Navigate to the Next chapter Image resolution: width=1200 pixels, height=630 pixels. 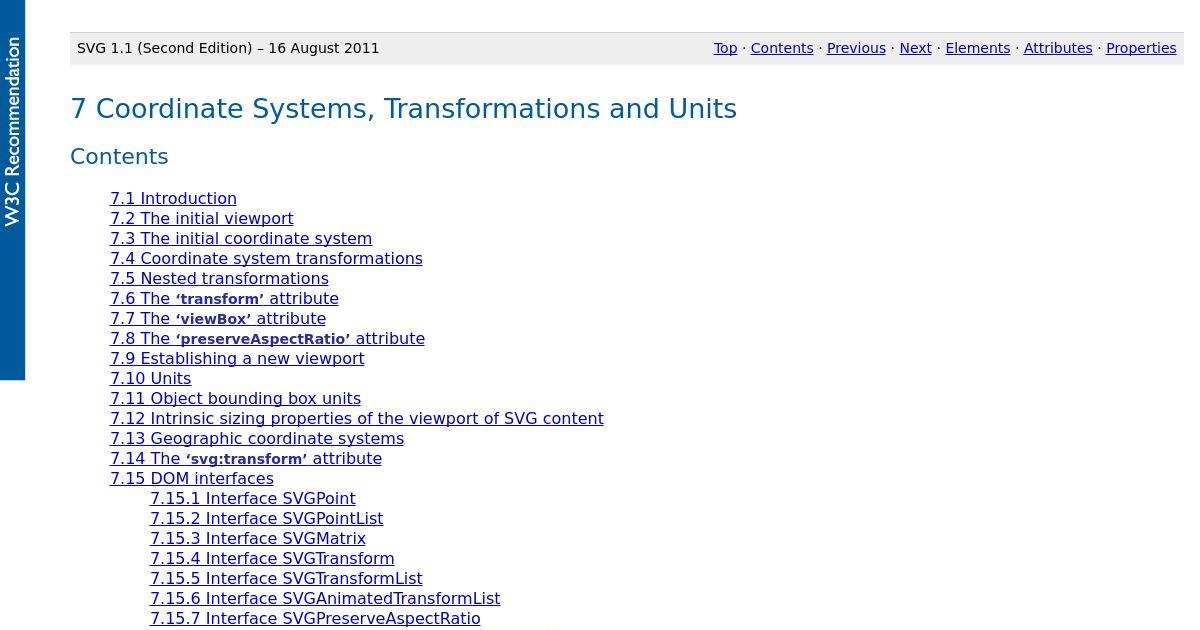pos(915,48)
